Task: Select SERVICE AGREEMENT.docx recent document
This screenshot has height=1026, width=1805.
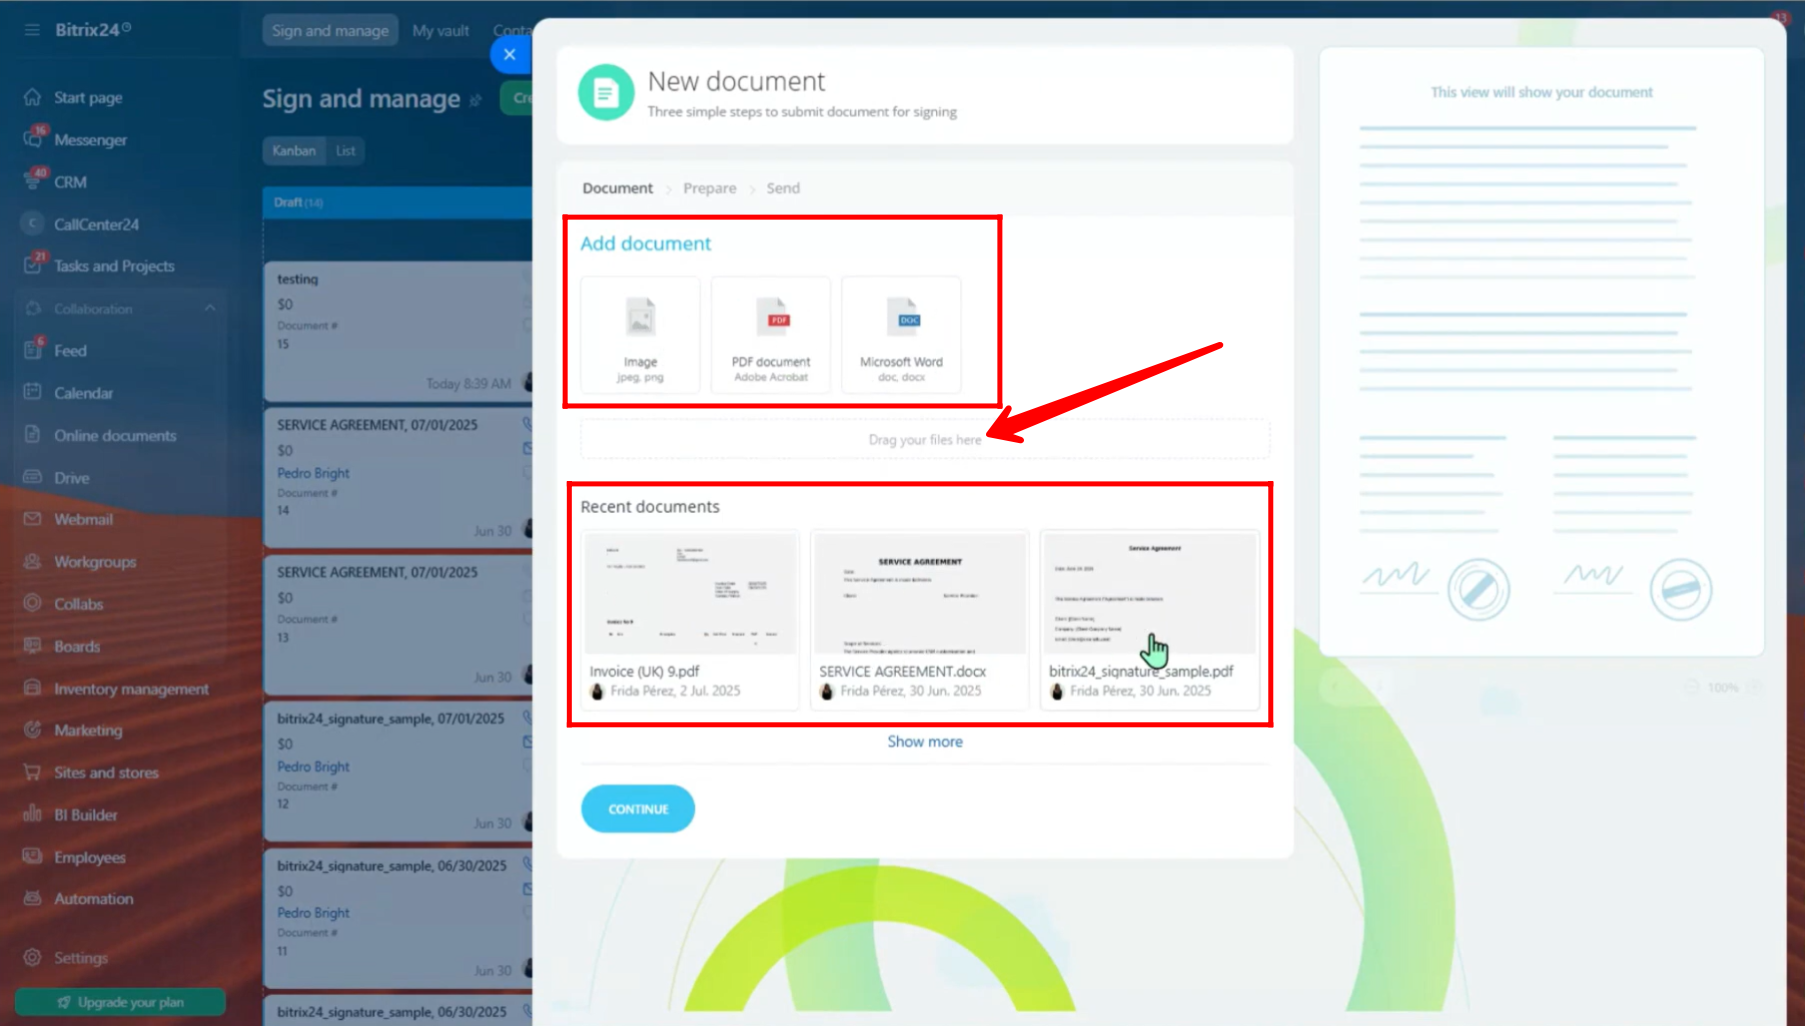Action: (920, 620)
